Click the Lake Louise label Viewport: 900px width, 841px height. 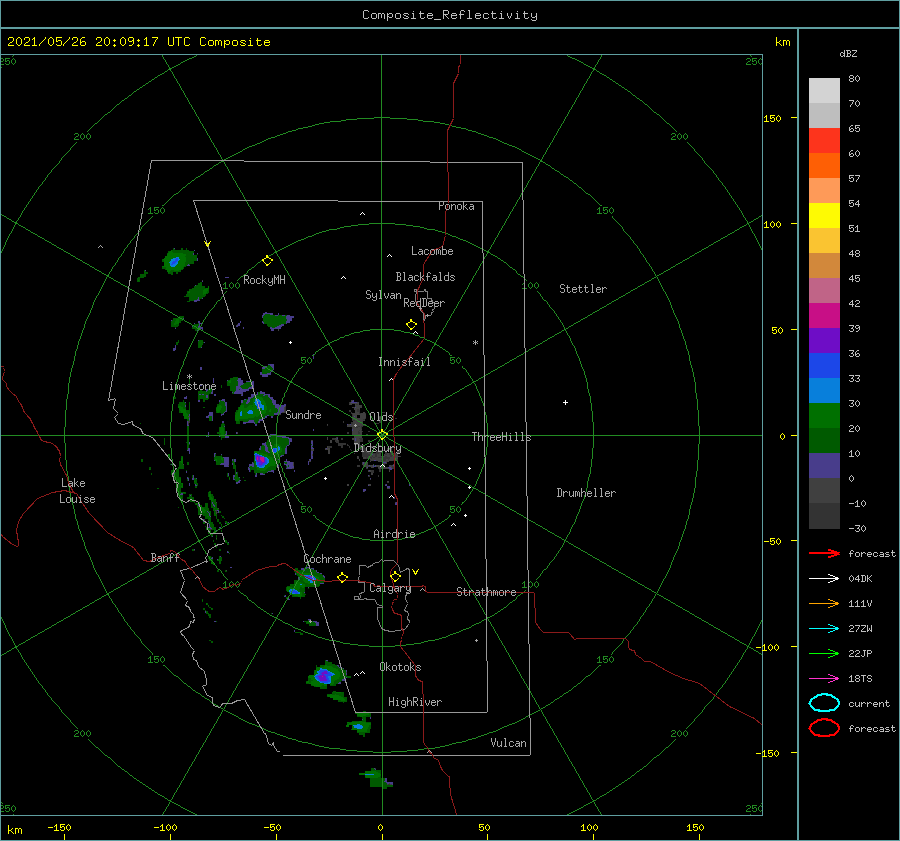click(77, 491)
